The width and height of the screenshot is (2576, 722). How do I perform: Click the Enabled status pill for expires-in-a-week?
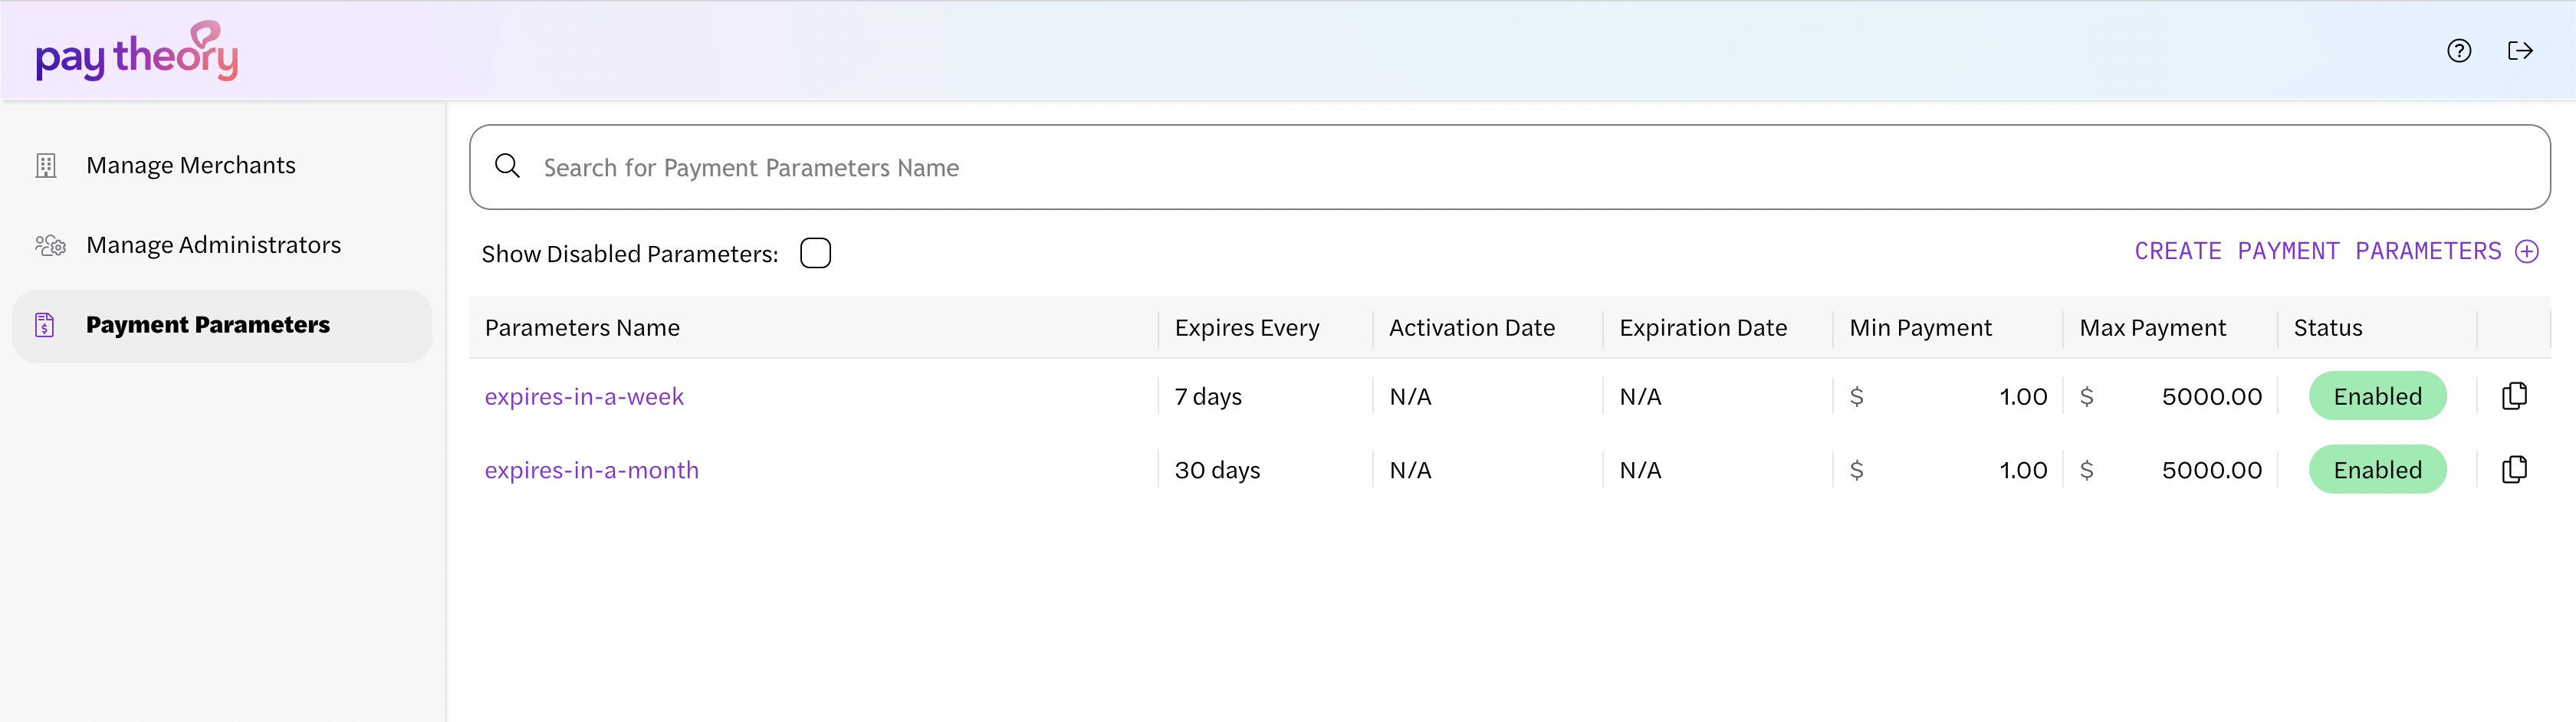pyautogui.click(x=2378, y=395)
